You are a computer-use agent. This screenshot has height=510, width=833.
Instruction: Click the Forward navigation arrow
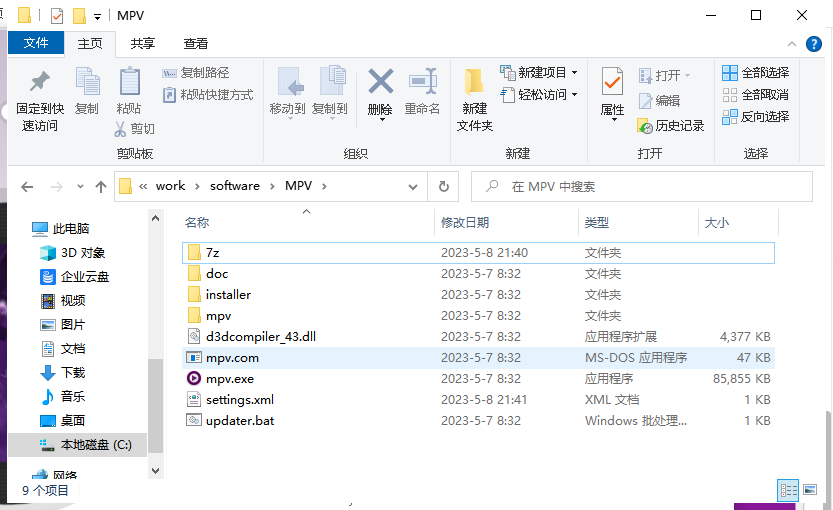pyautogui.click(x=56, y=187)
